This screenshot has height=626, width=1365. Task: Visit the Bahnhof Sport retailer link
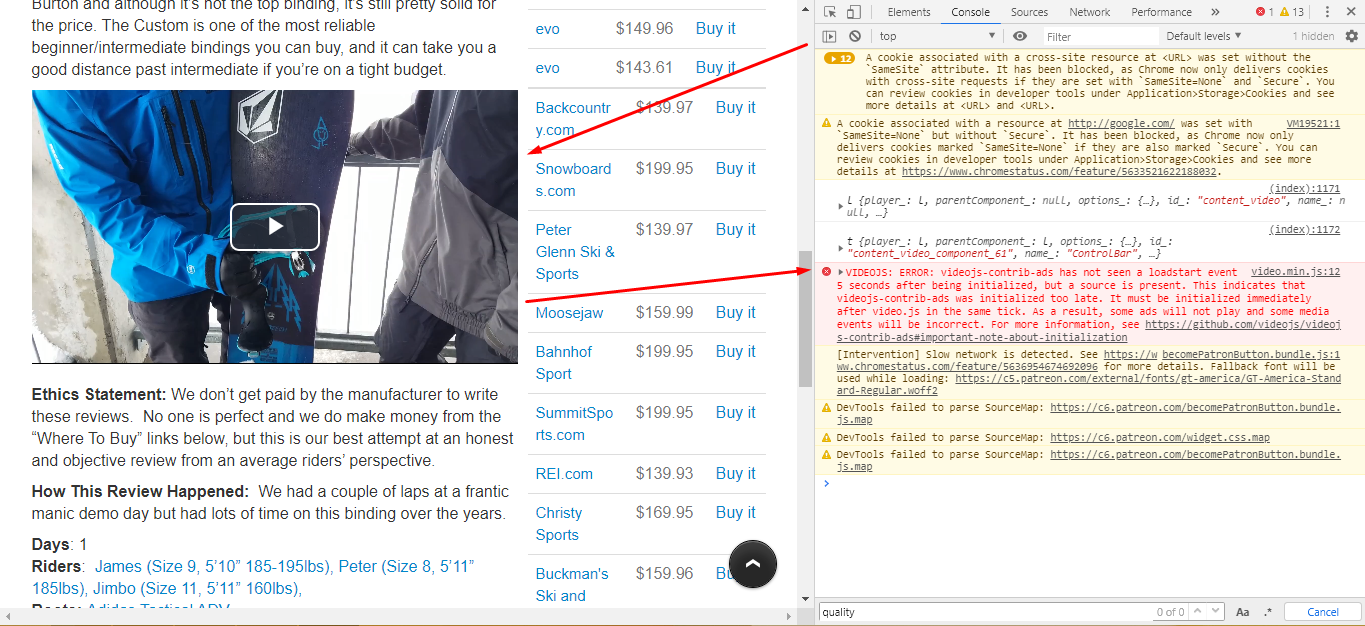(x=563, y=363)
